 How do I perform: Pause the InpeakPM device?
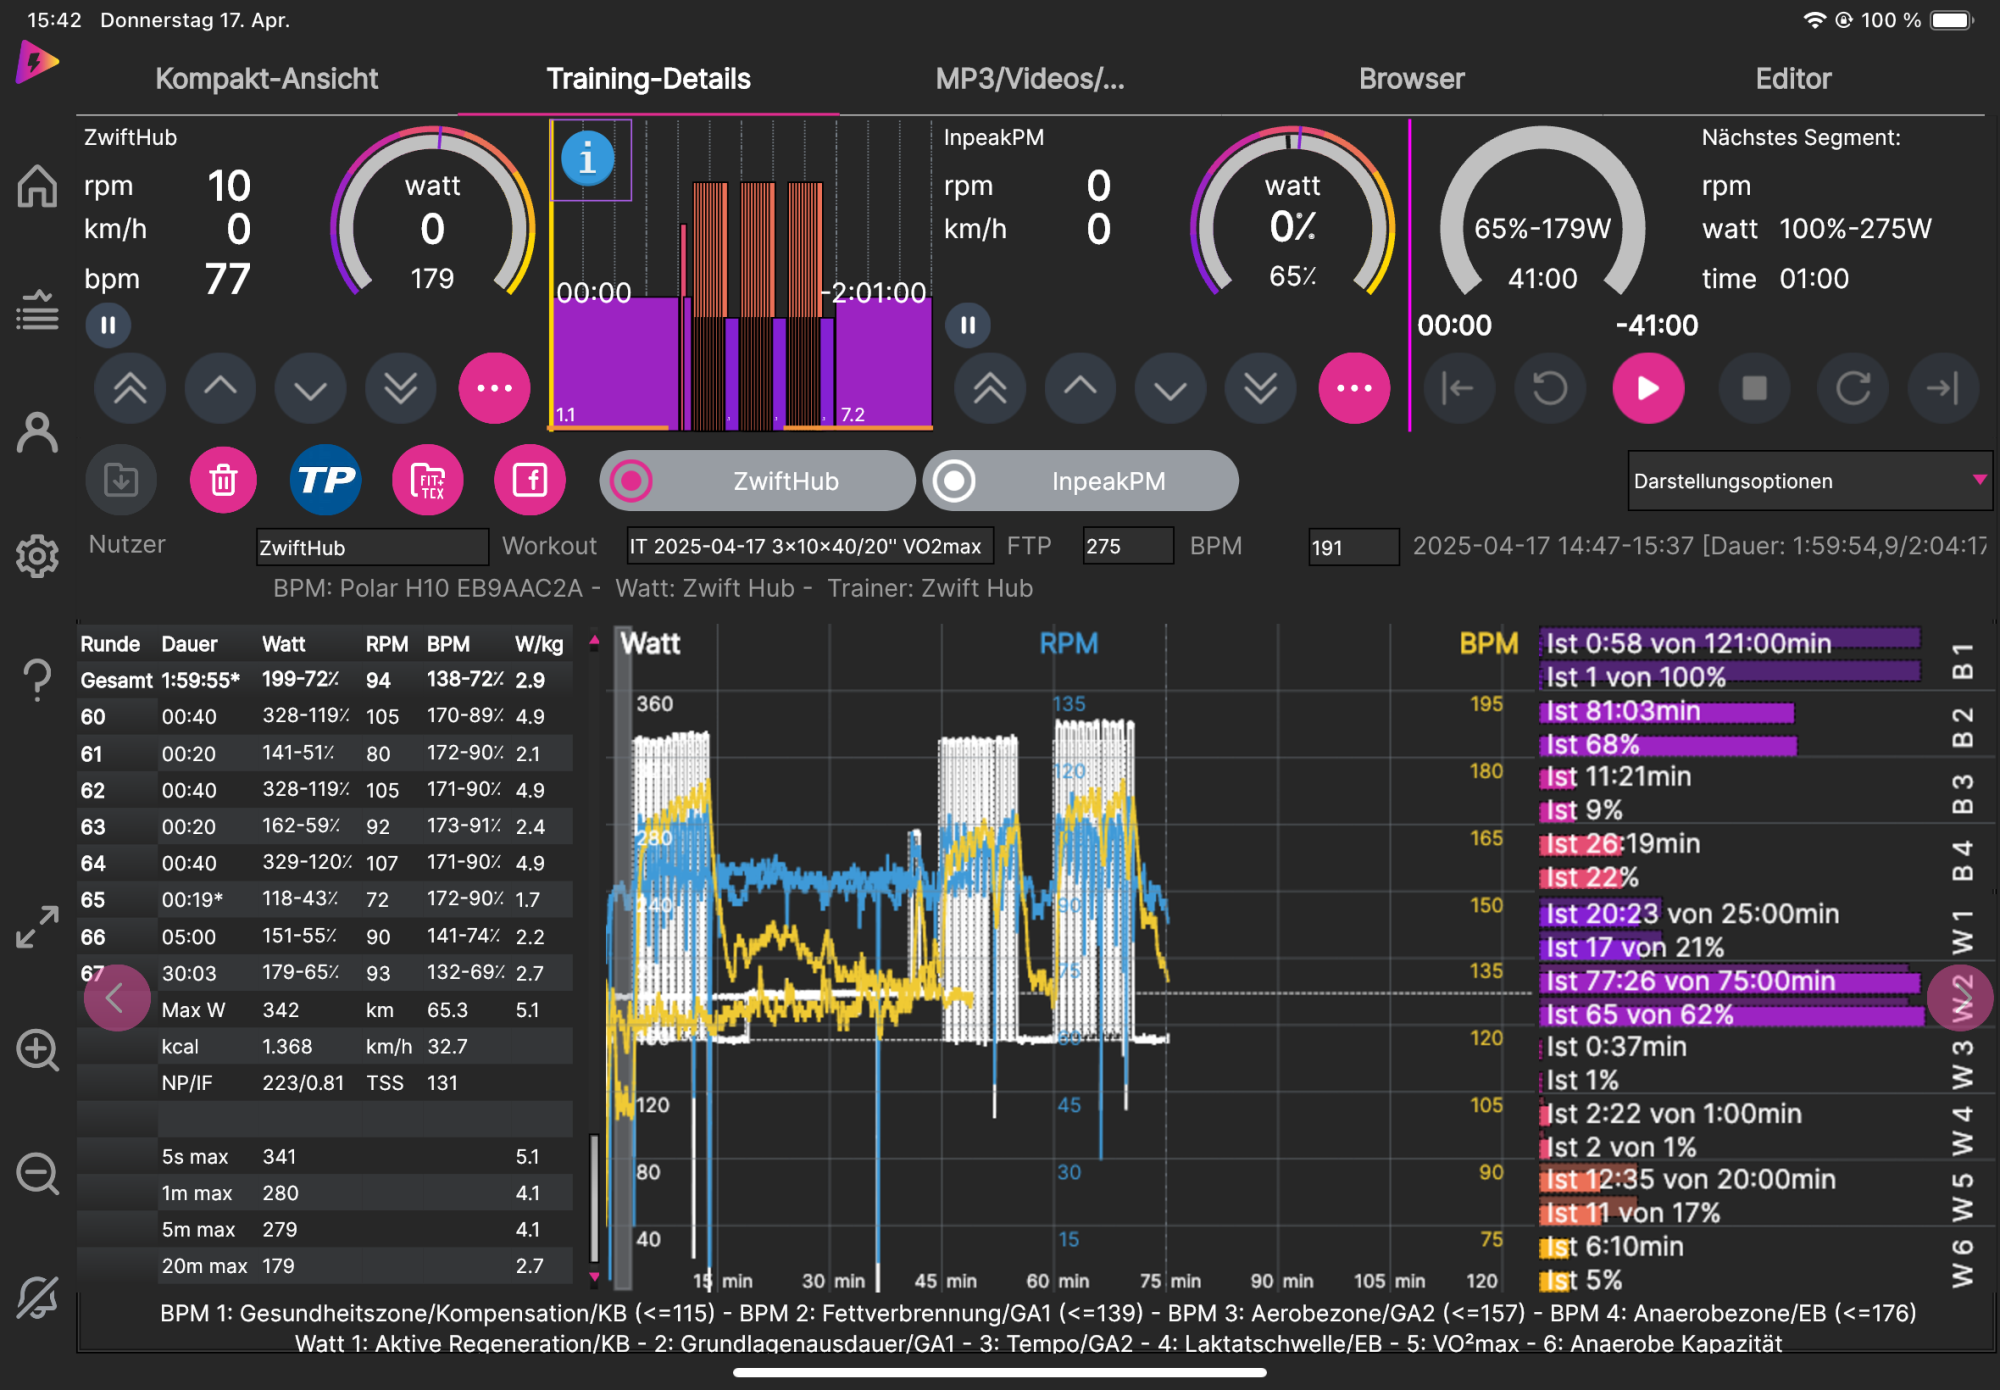pyautogui.click(x=968, y=325)
